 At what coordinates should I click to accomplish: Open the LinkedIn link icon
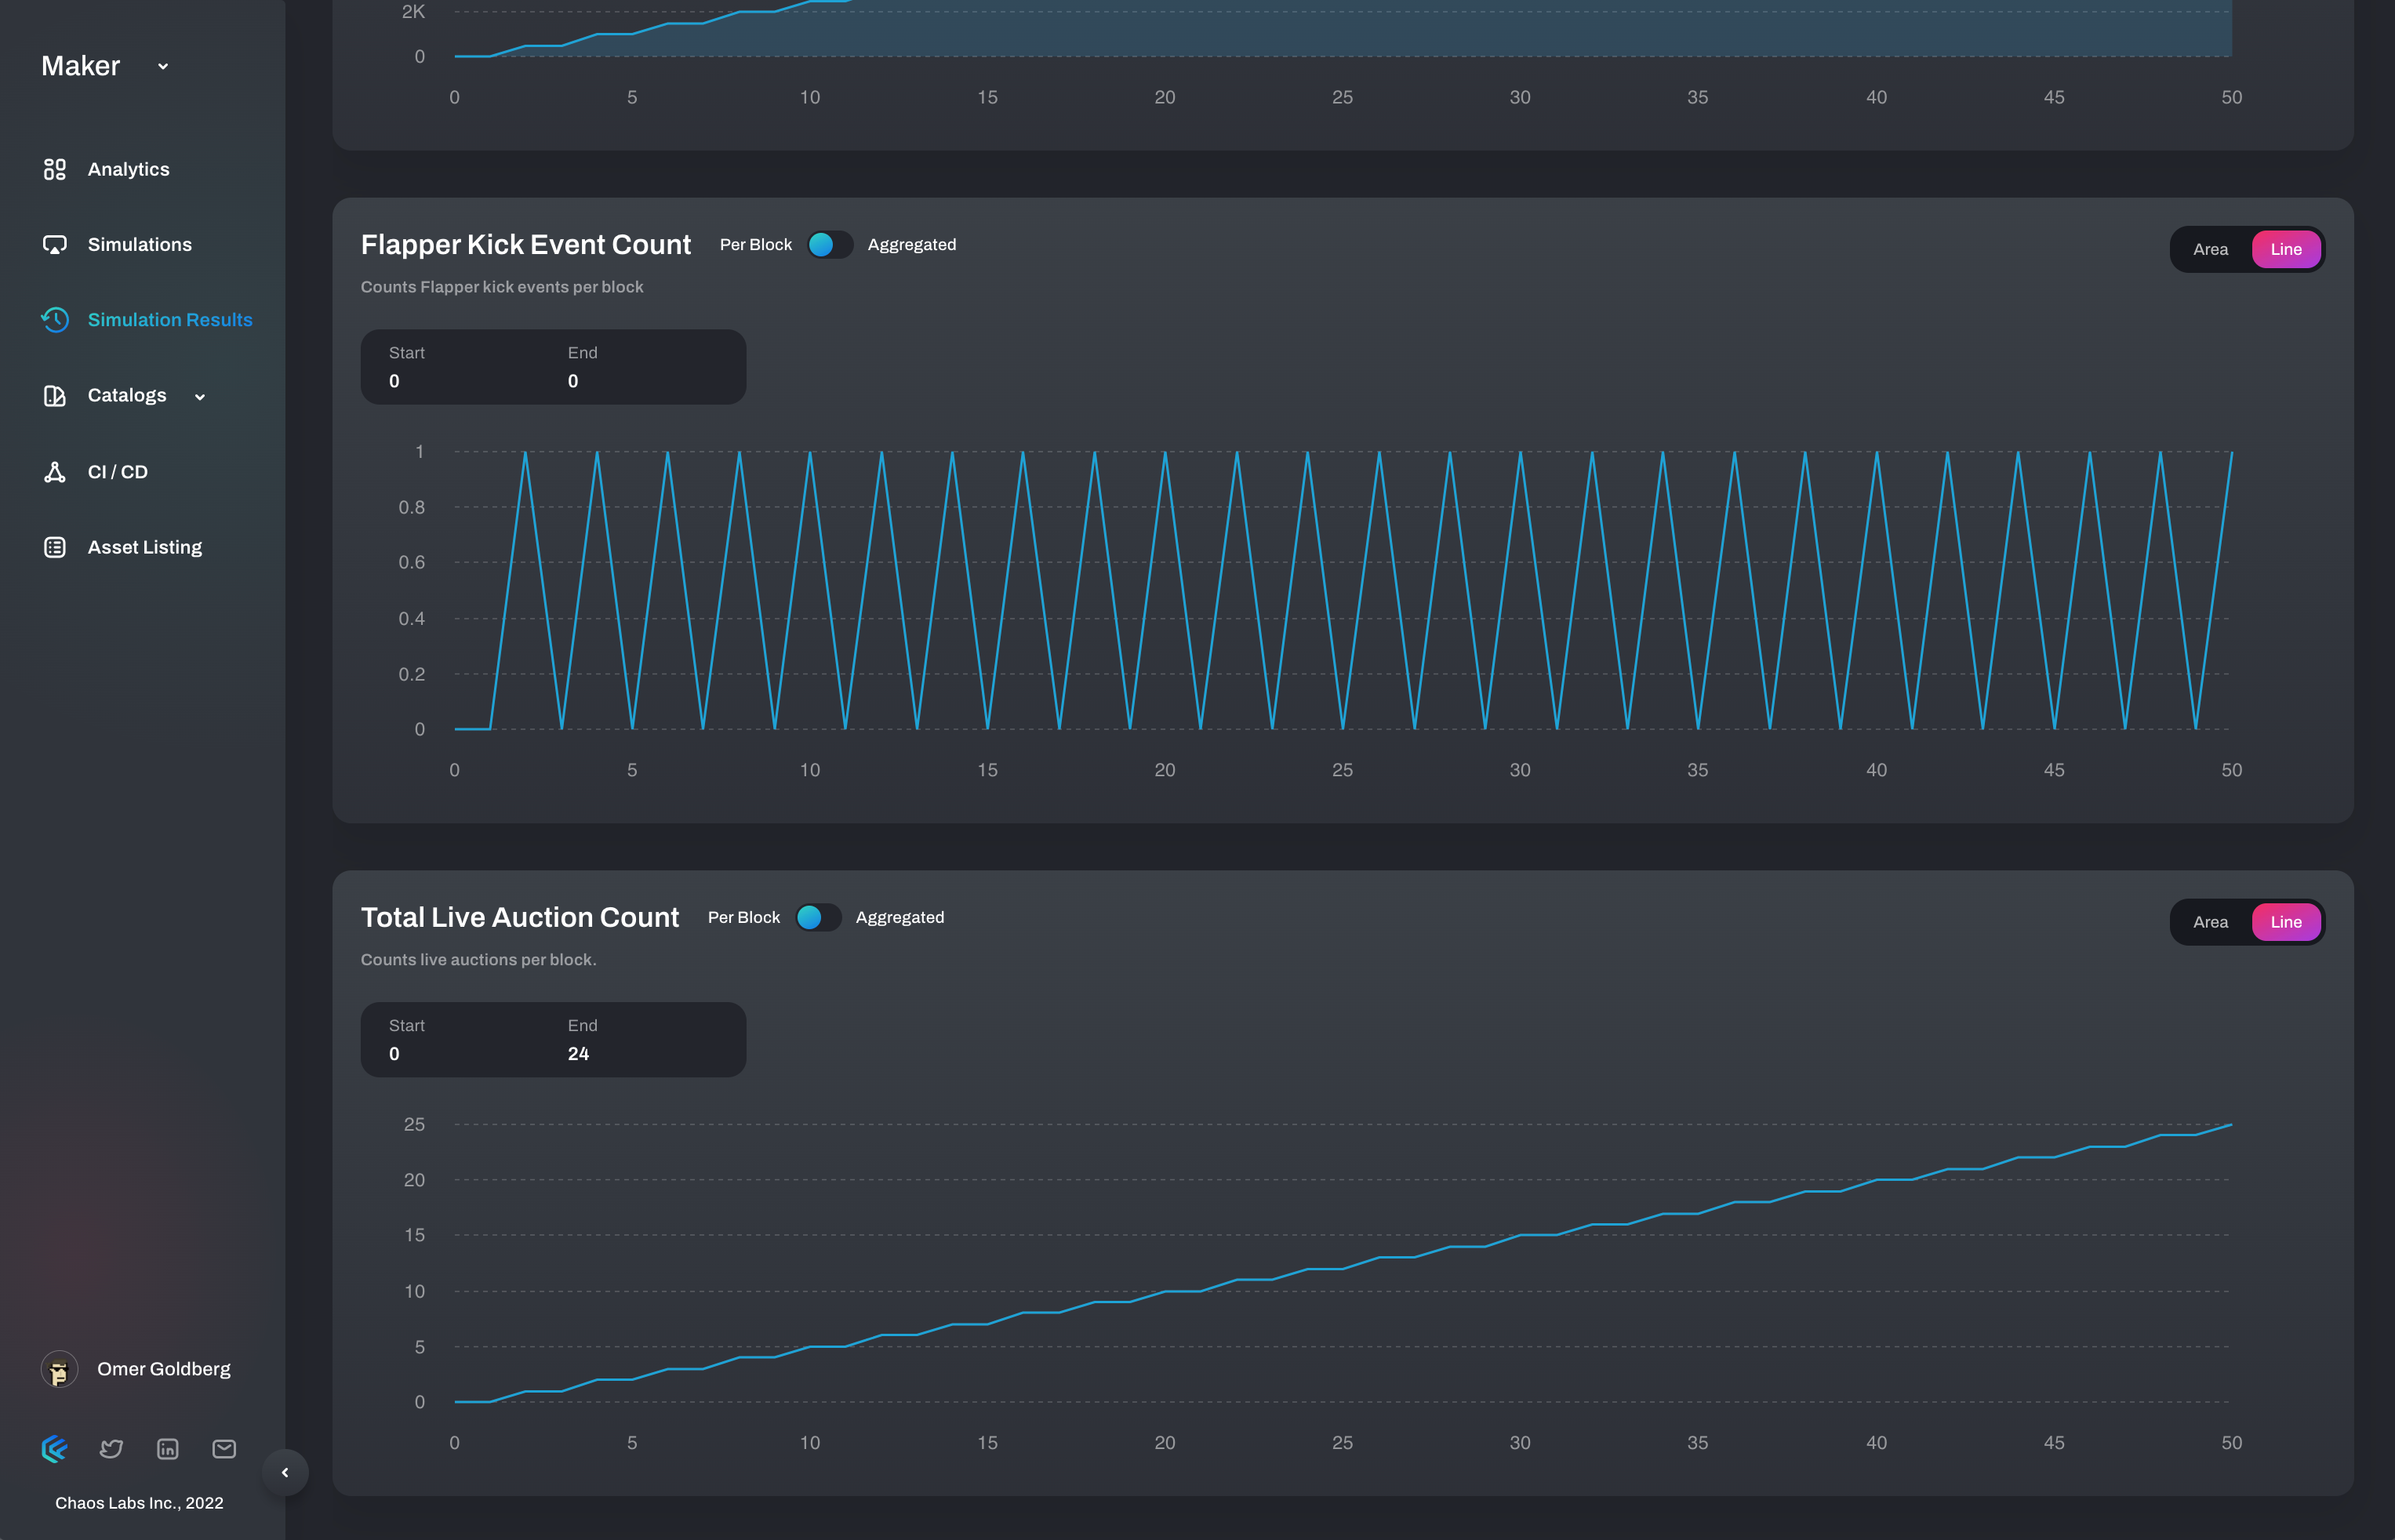click(x=168, y=1449)
